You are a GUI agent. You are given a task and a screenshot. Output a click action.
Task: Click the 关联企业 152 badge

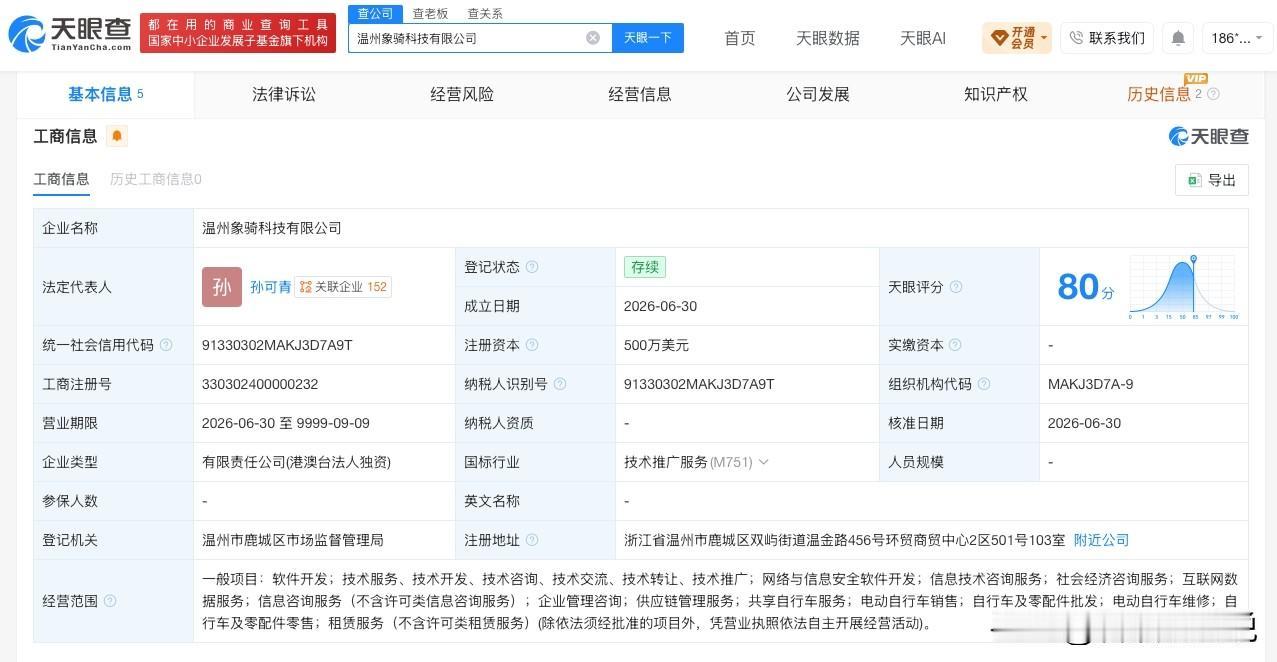[x=343, y=287]
